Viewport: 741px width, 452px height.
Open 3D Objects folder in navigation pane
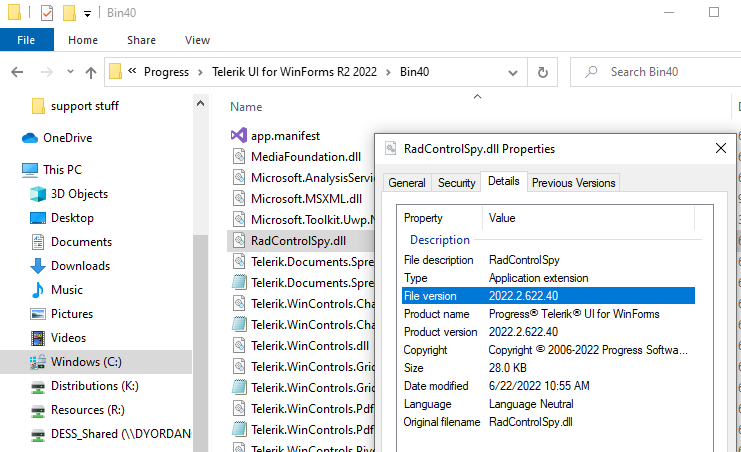79,194
